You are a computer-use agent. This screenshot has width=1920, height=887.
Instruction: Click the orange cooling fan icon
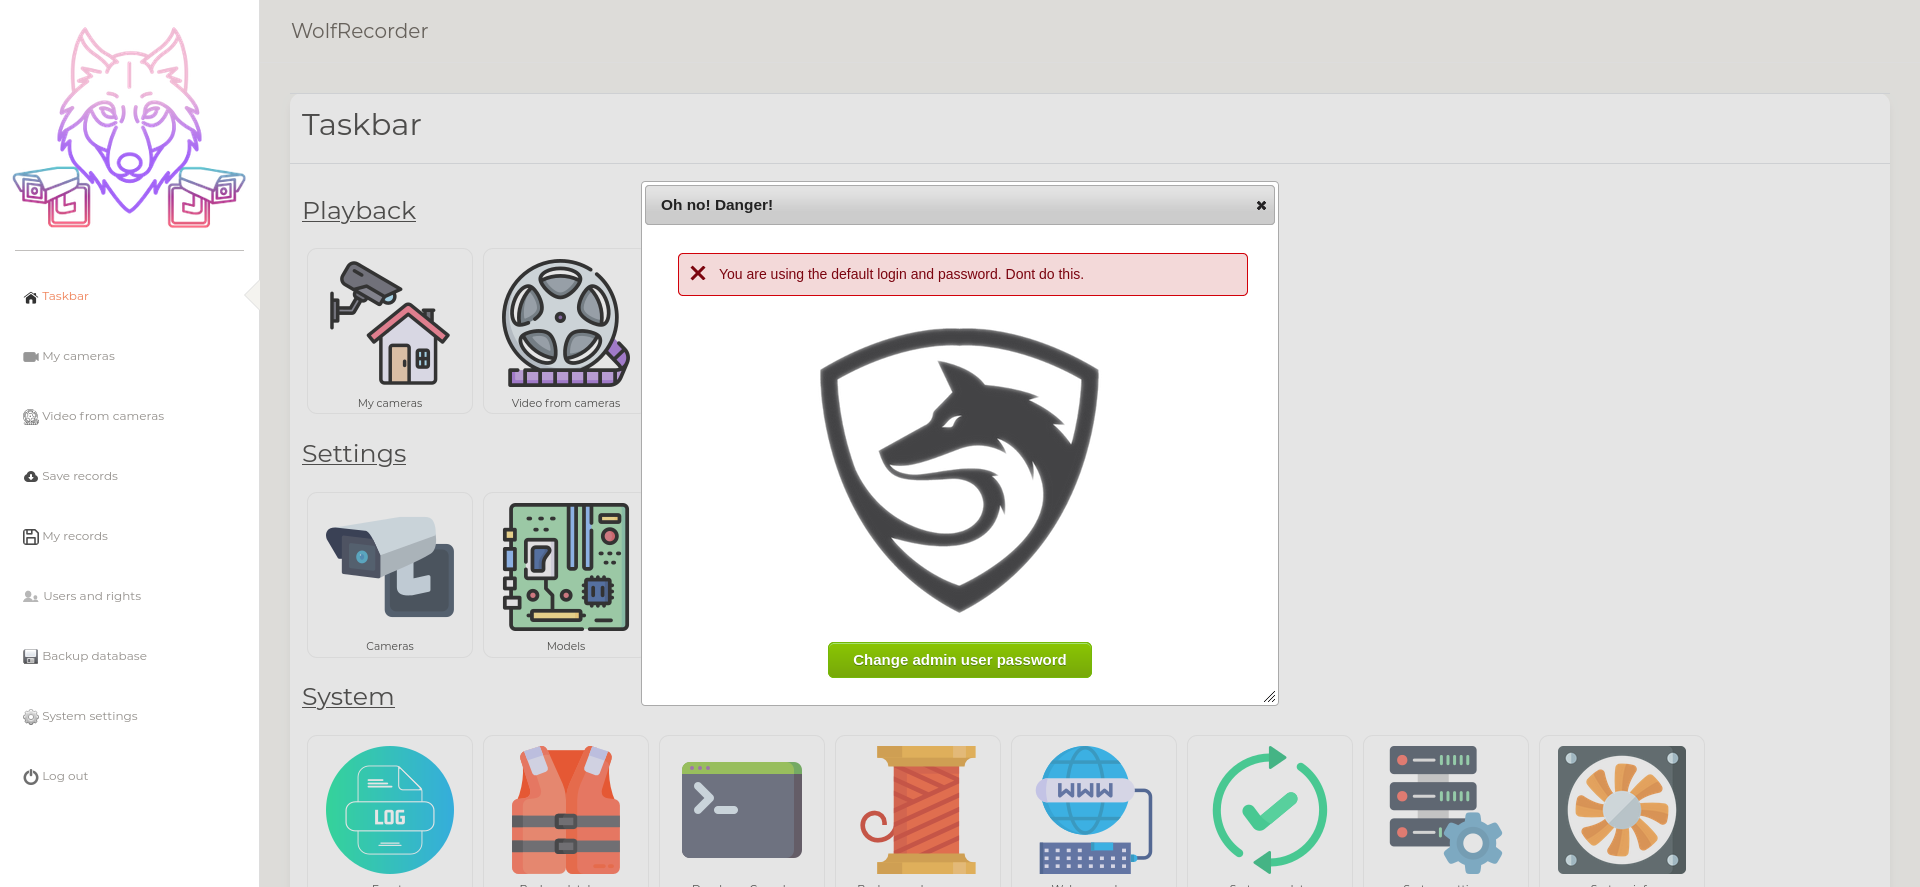click(1621, 810)
